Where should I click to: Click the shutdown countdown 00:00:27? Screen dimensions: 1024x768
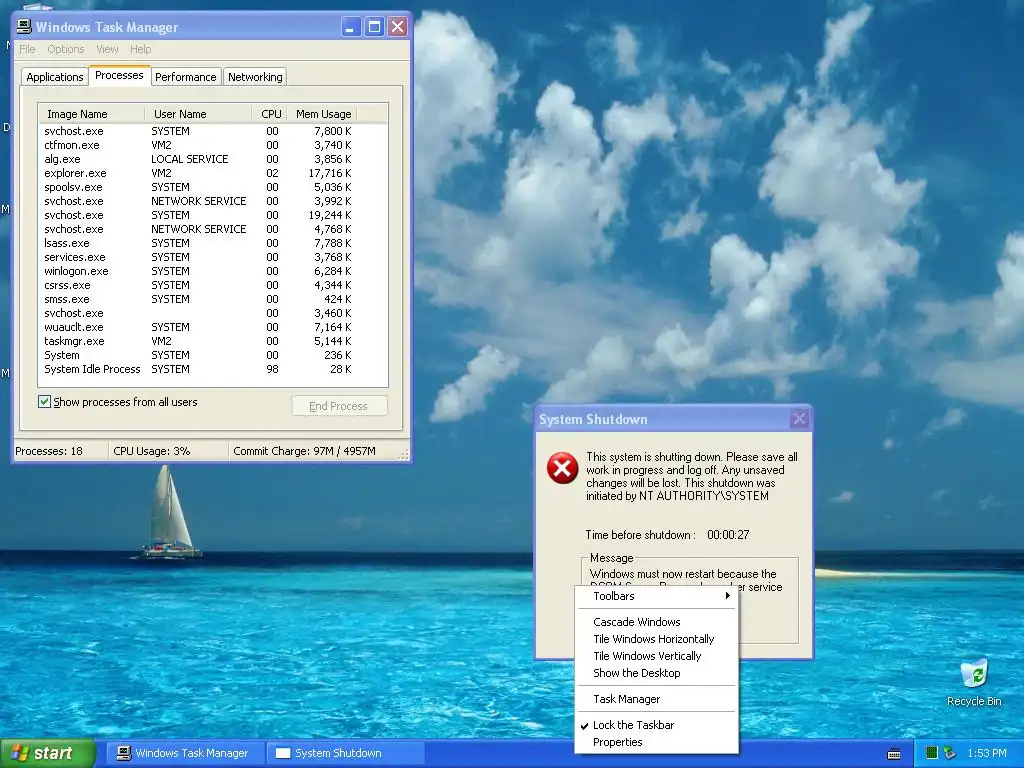(728, 535)
